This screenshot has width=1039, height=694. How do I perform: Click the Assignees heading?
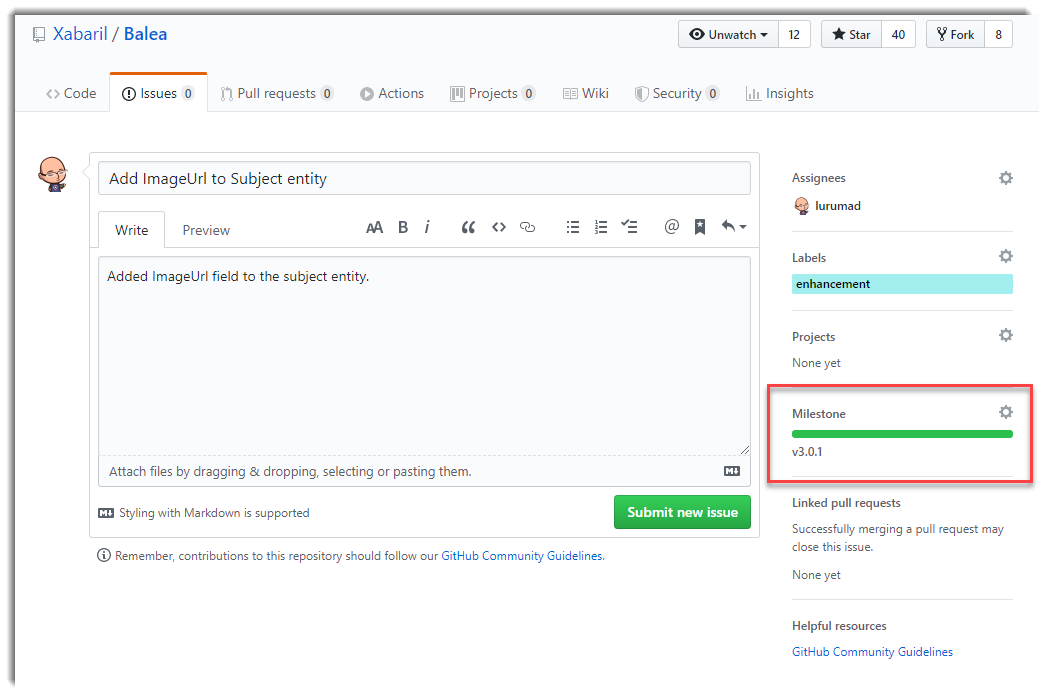click(x=818, y=178)
